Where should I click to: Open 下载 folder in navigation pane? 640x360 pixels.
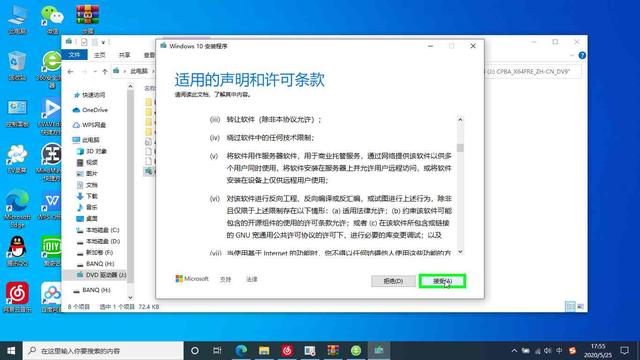pyautogui.click(x=92, y=196)
